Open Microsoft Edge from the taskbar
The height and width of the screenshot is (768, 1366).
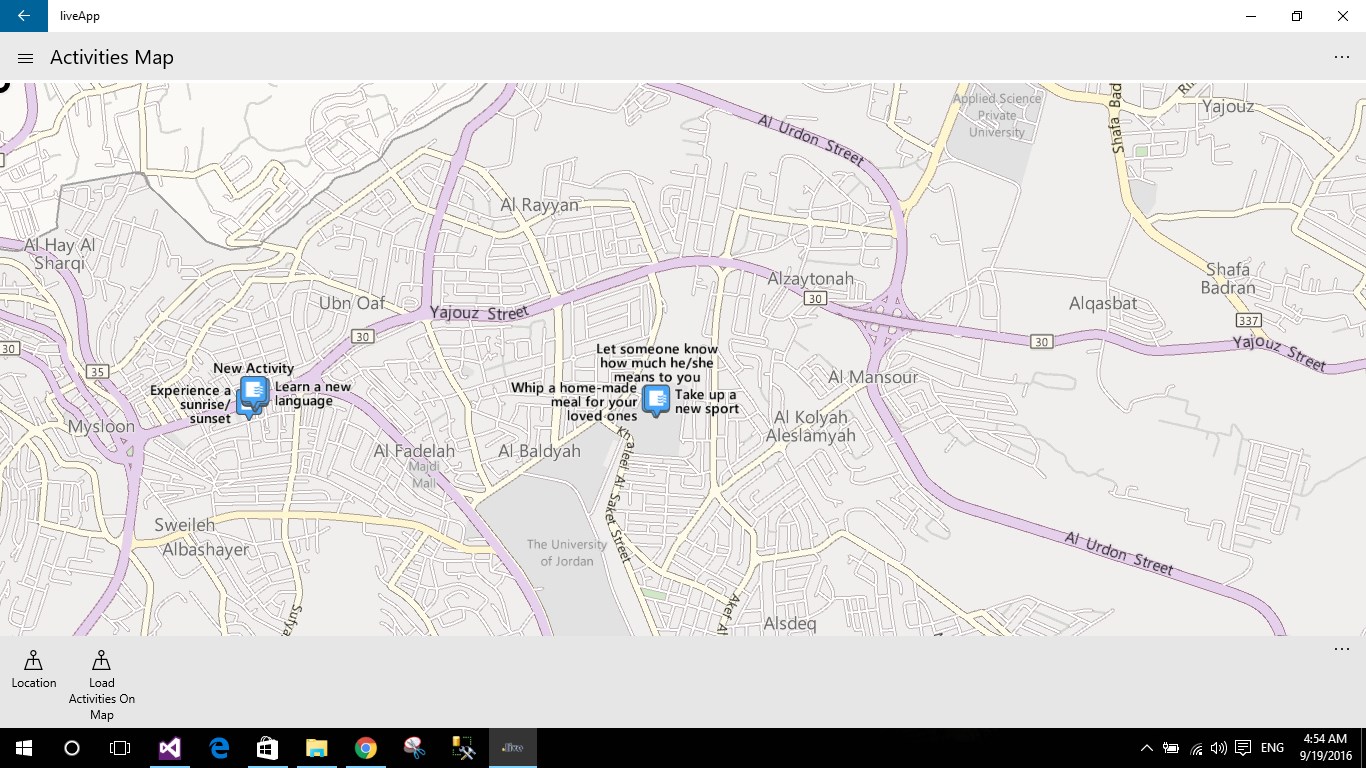pos(218,748)
